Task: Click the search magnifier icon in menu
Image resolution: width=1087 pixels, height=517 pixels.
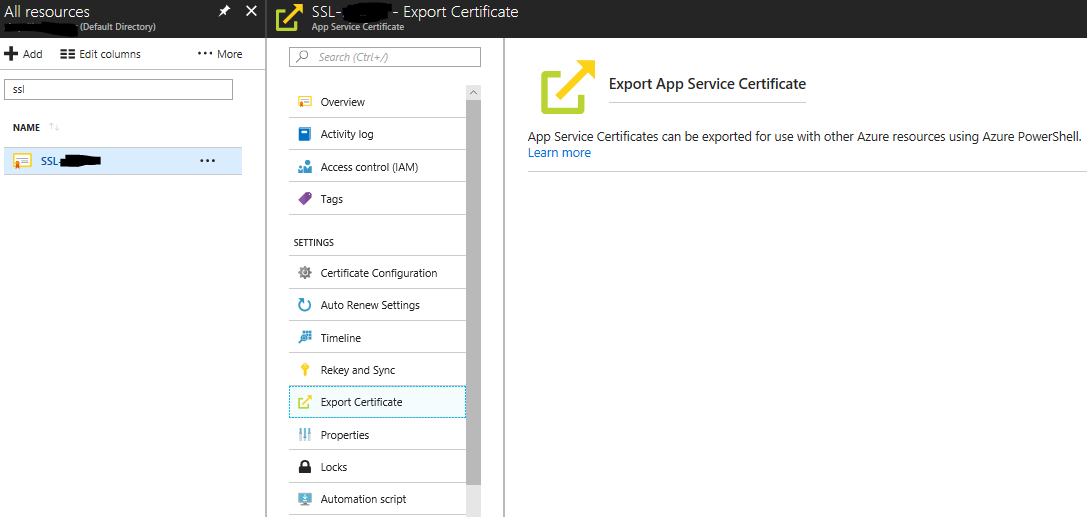Action: pyautogui.click(x=302, y=57)
